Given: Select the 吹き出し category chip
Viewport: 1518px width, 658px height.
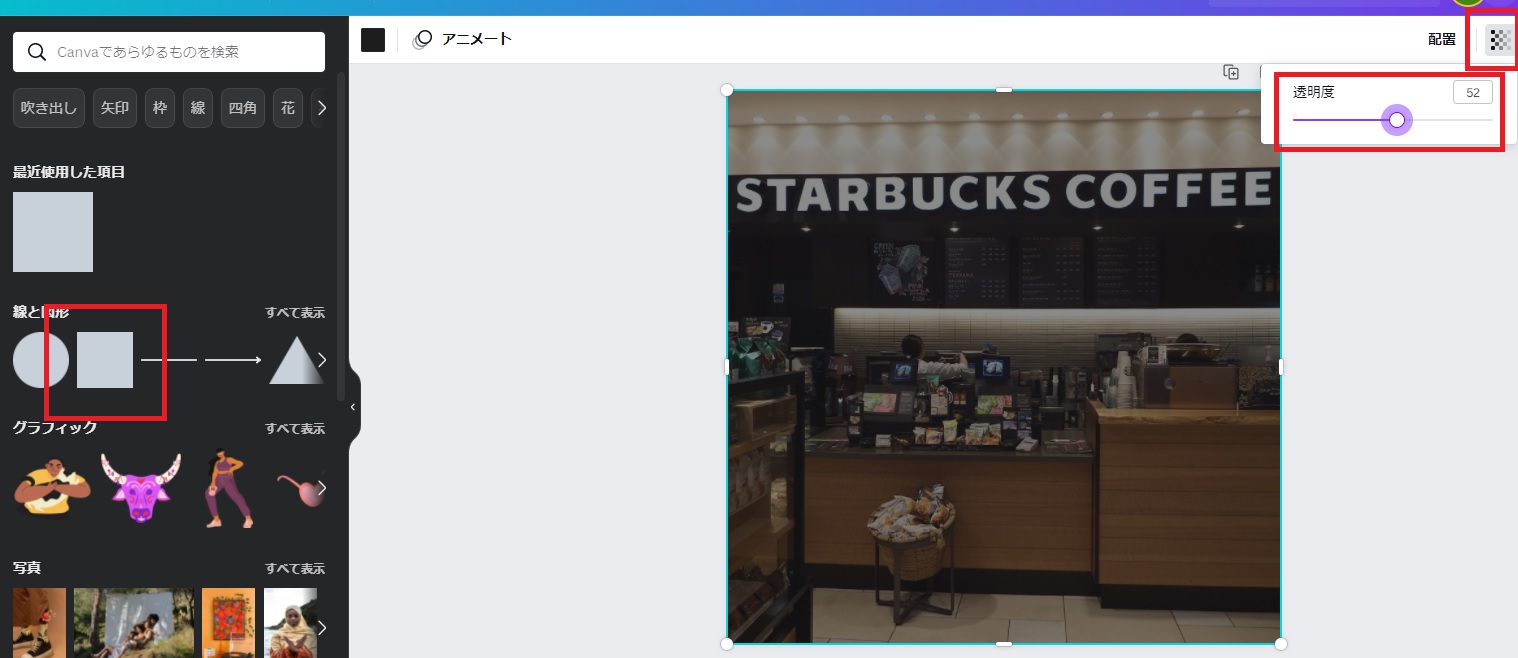Looking at the screenshot, I should tap(49, 108).
